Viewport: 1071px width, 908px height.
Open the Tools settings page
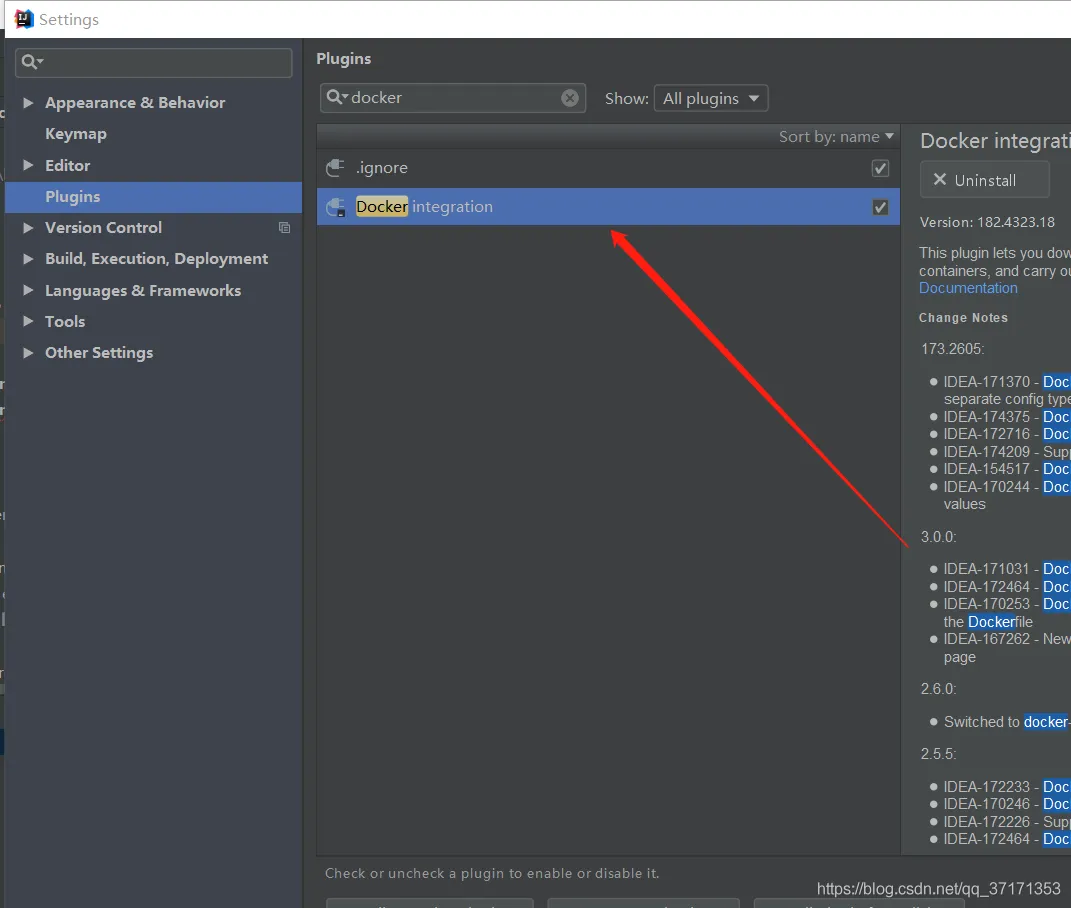65,322
